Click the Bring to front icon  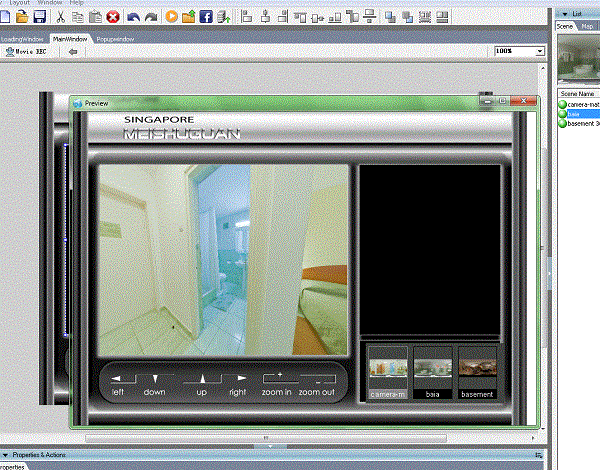tap(390, 17)
